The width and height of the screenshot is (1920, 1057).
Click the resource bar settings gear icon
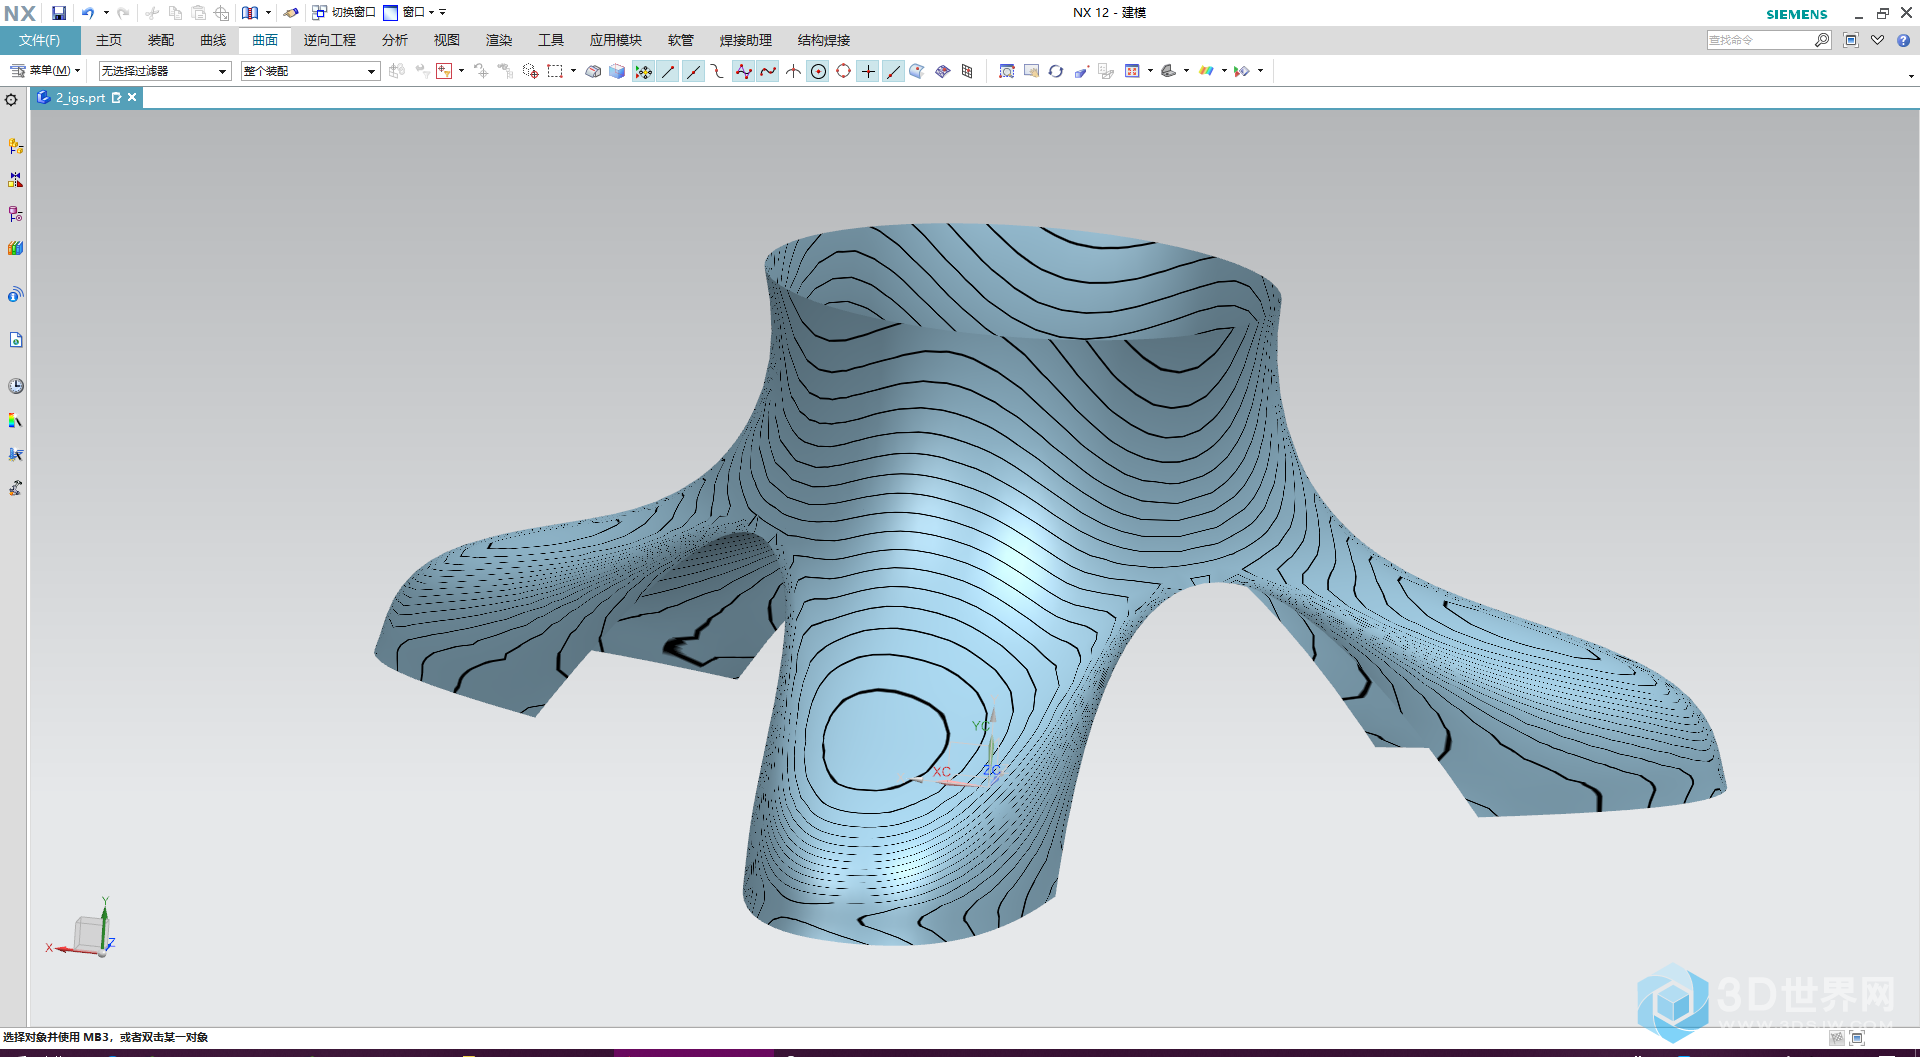(12, 100)
